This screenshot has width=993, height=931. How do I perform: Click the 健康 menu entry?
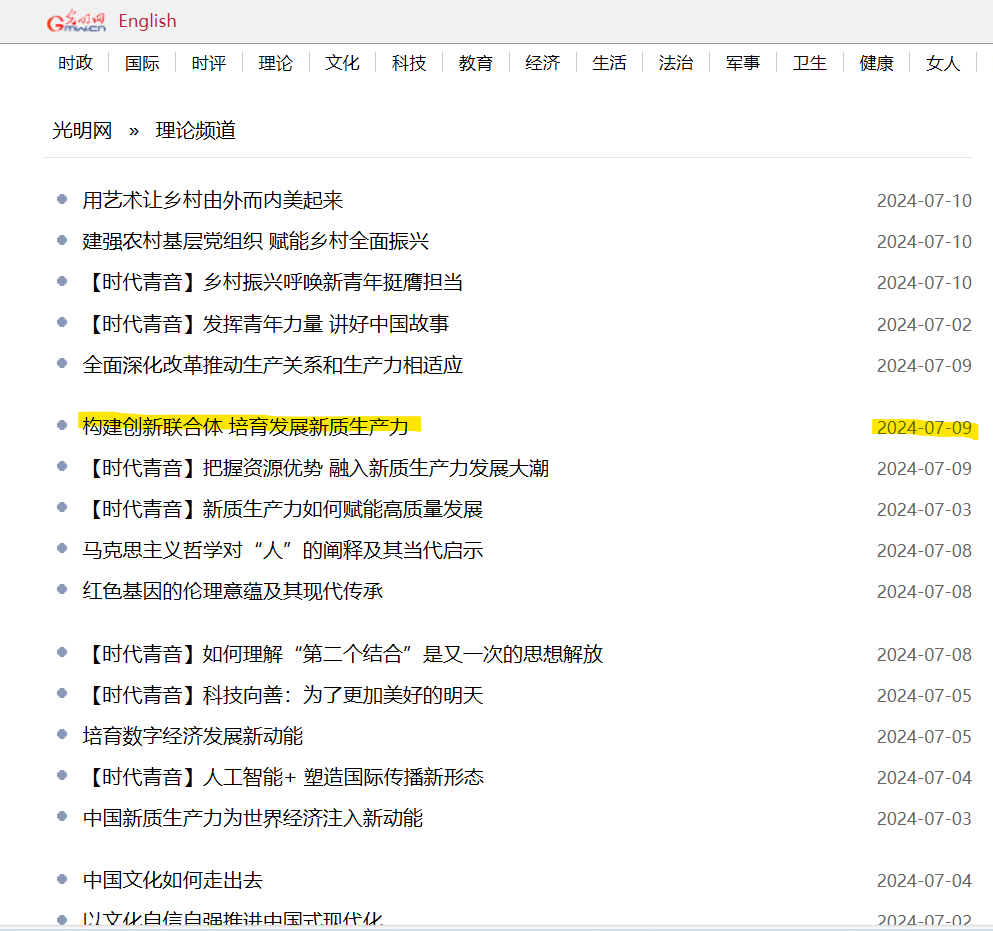[877, 63]
